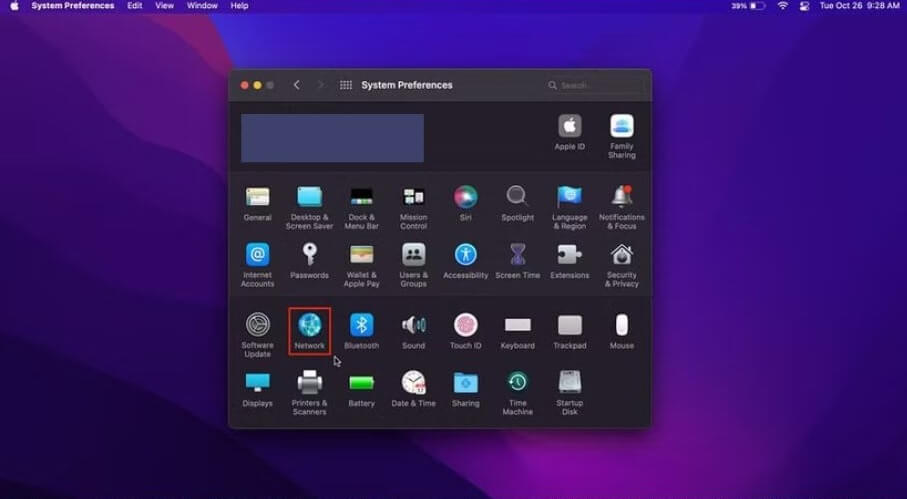907x499 pixels.
Task: Open Security & Privacy preferences
Action: point(621,255)
